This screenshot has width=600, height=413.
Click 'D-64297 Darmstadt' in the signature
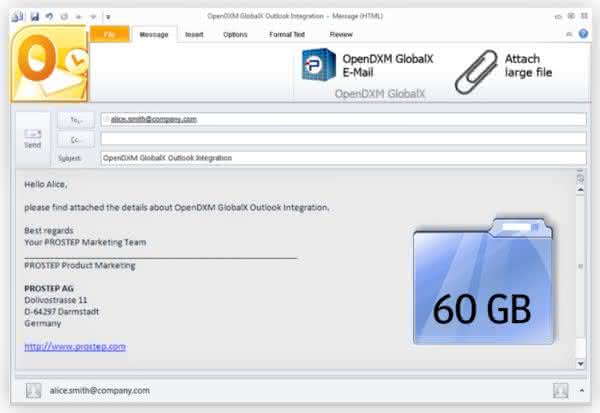[62, 312]
